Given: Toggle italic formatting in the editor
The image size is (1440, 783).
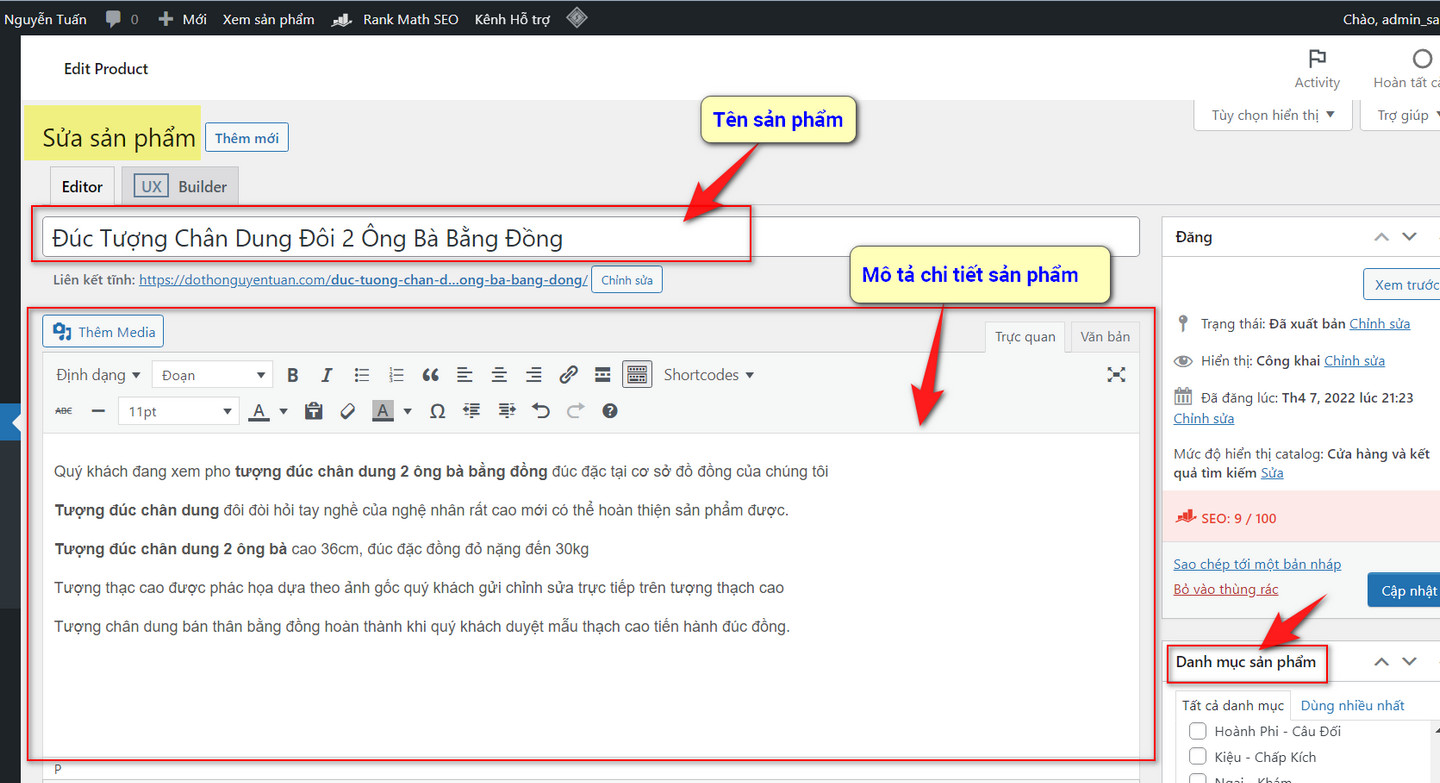Looking at the screenshot, I should pyautogui.click(x=326, y=375).
